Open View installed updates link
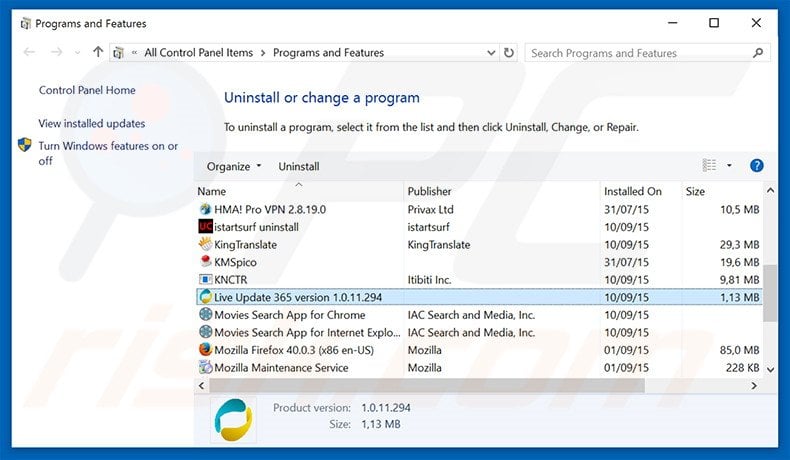The height and width of the screenshot is (460, 790). pos(92,123)
